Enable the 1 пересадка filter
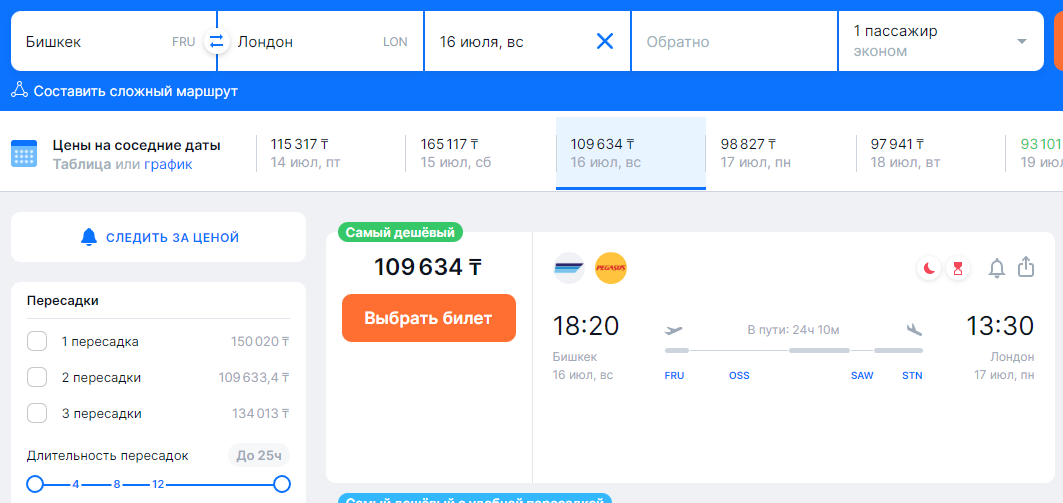Screen dimensions: 1063x503 (37, 342)
